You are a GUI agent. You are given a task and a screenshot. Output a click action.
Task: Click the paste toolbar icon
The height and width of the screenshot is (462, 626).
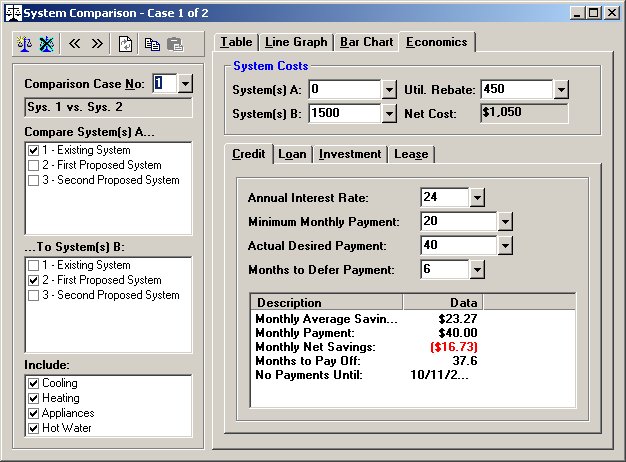174,44
